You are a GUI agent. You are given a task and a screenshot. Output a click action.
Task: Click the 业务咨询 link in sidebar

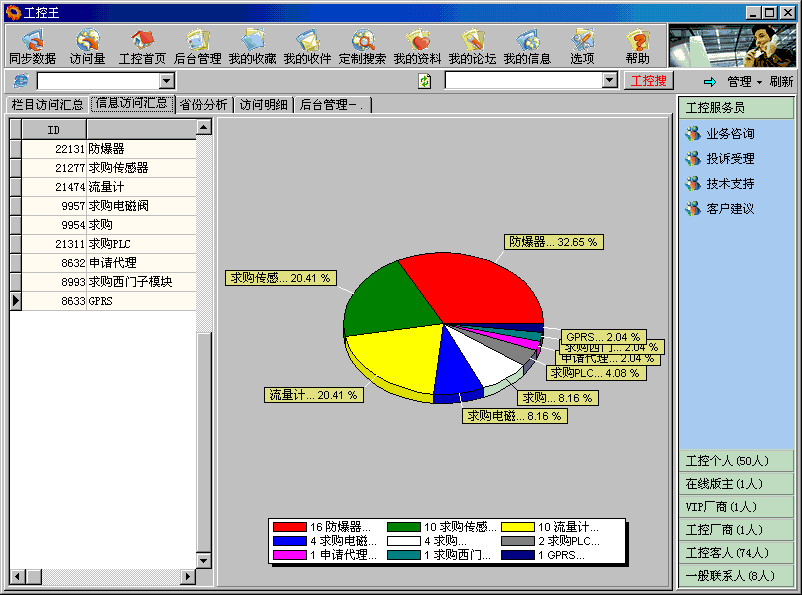pos(730,134)
